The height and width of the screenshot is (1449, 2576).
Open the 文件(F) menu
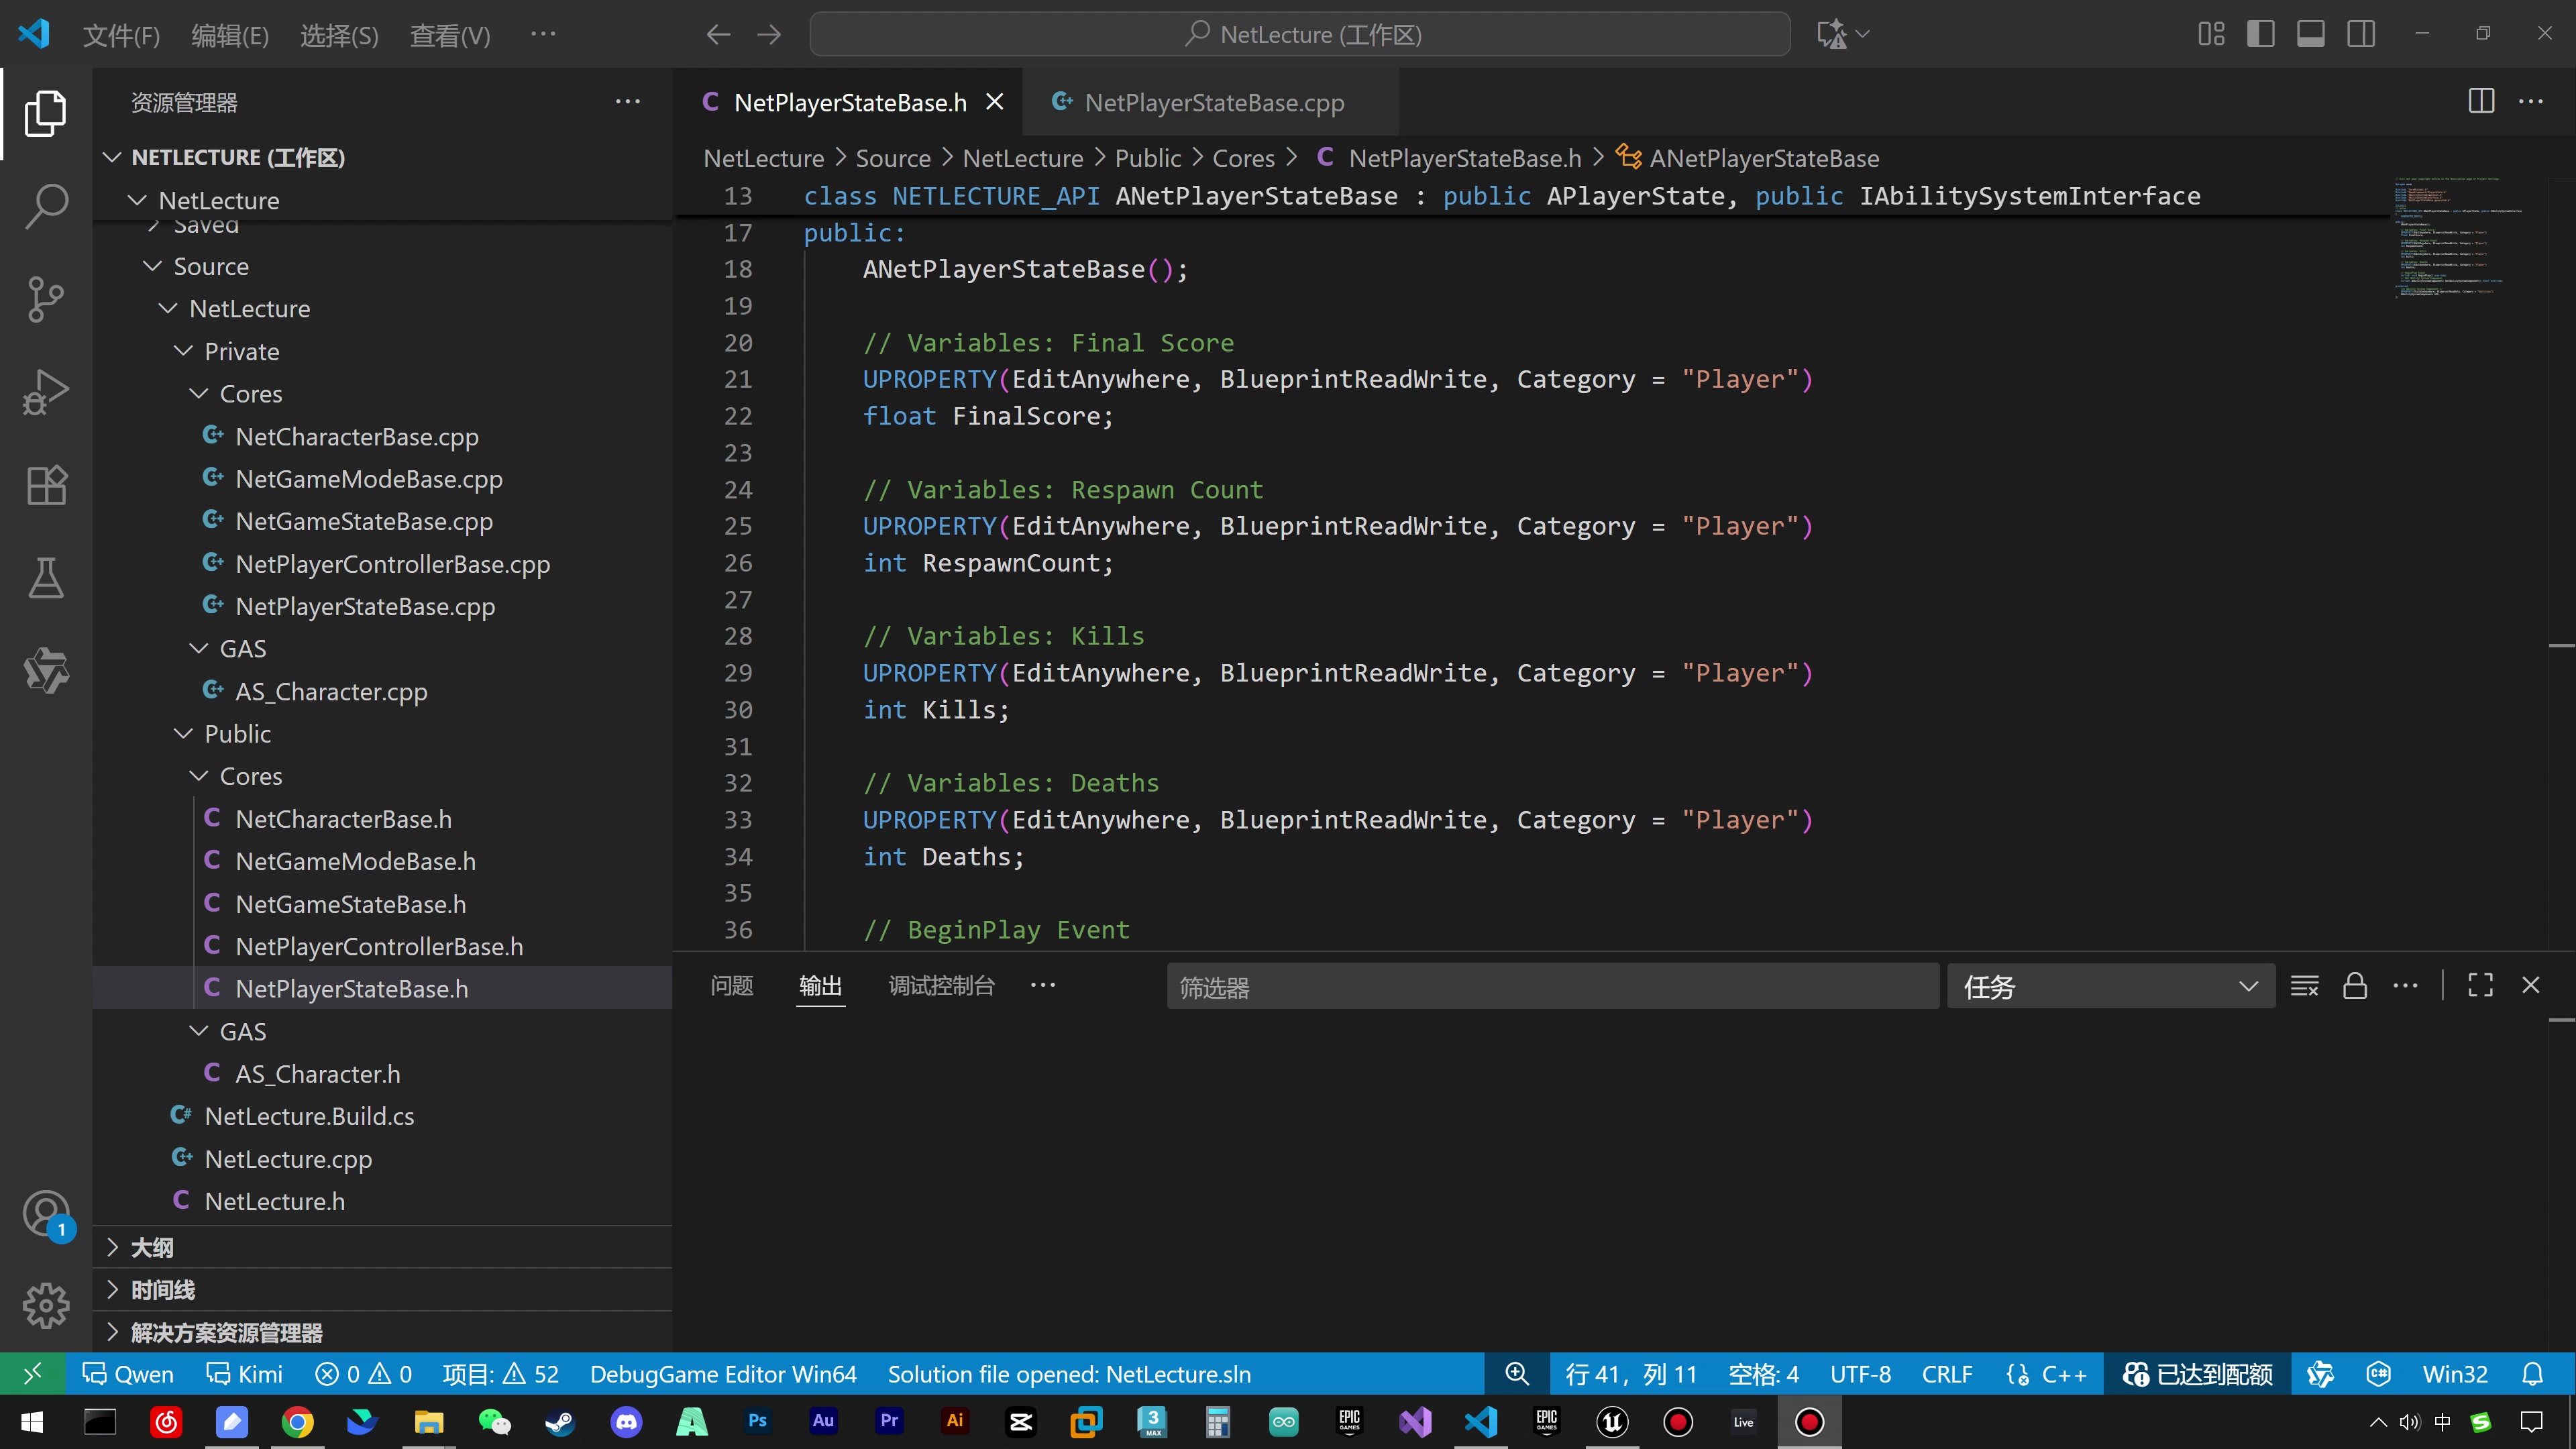(121, 36)
